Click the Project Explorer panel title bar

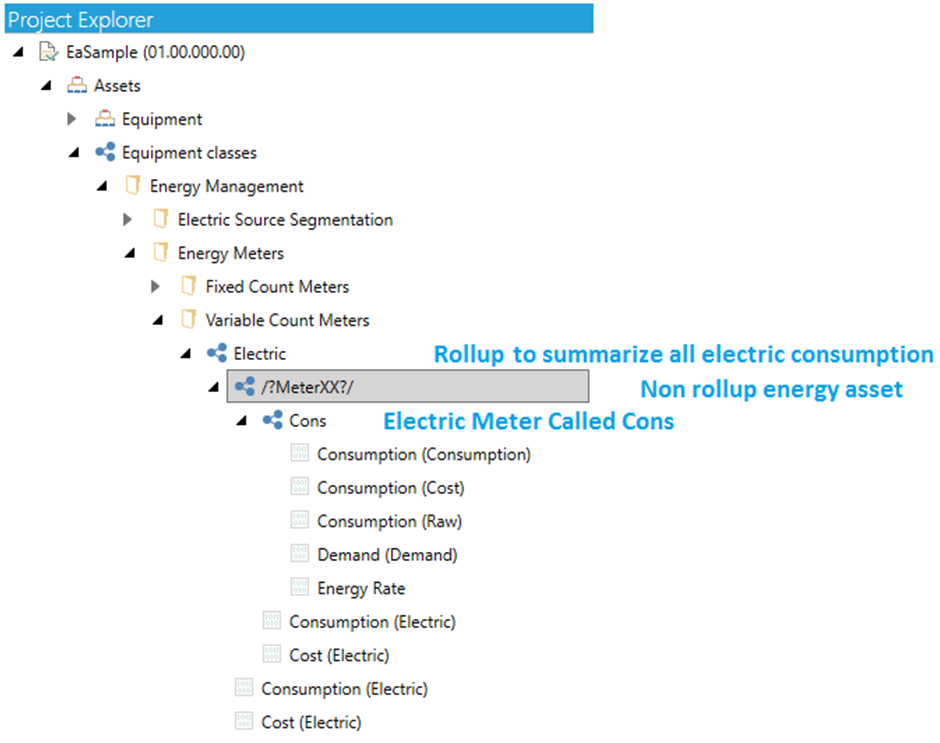pyautogui.click(x=299, y=19)
